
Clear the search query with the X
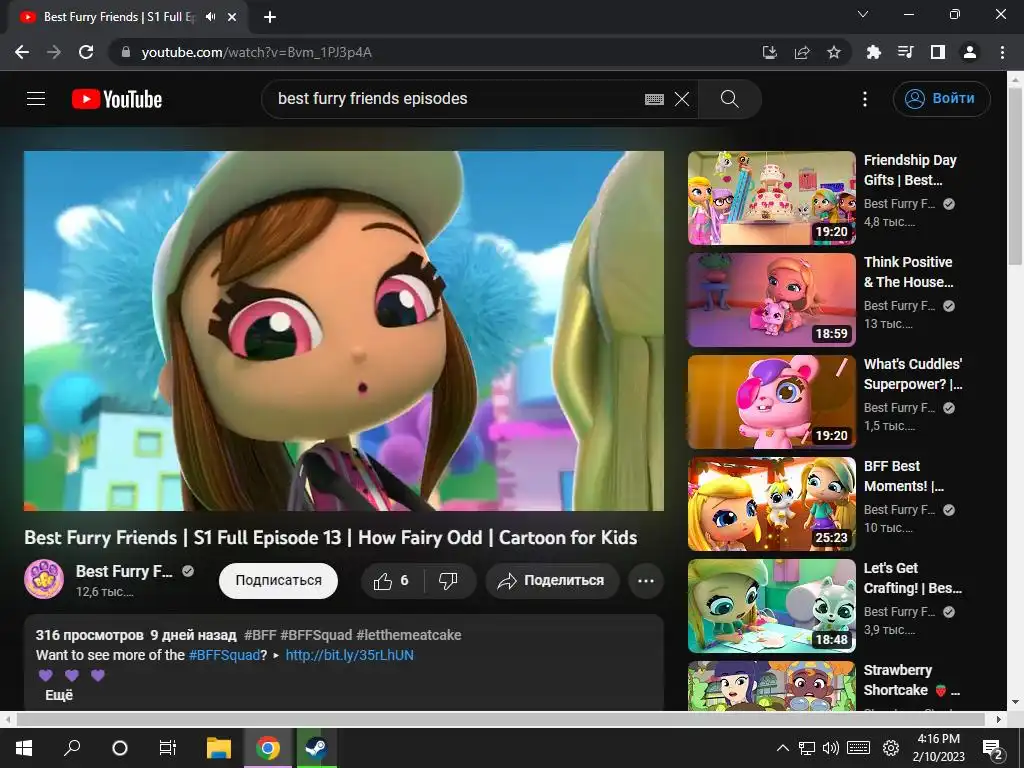coord(682,99)
